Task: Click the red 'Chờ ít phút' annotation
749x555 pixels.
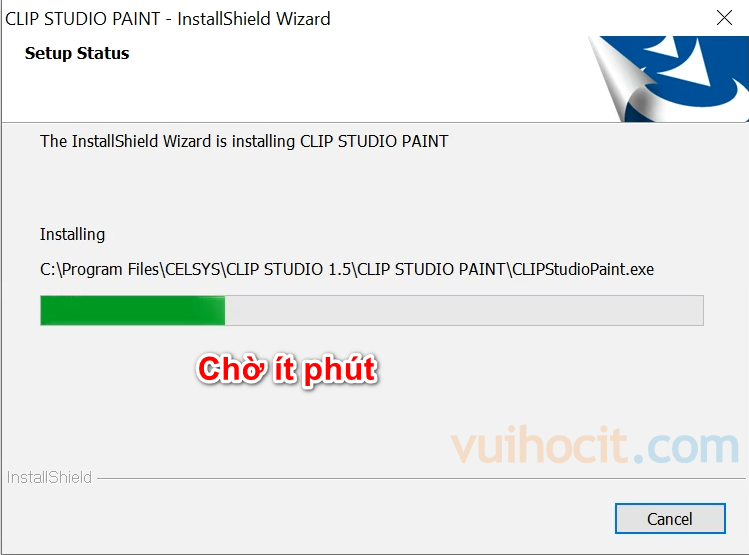Action: coord(287,369)
